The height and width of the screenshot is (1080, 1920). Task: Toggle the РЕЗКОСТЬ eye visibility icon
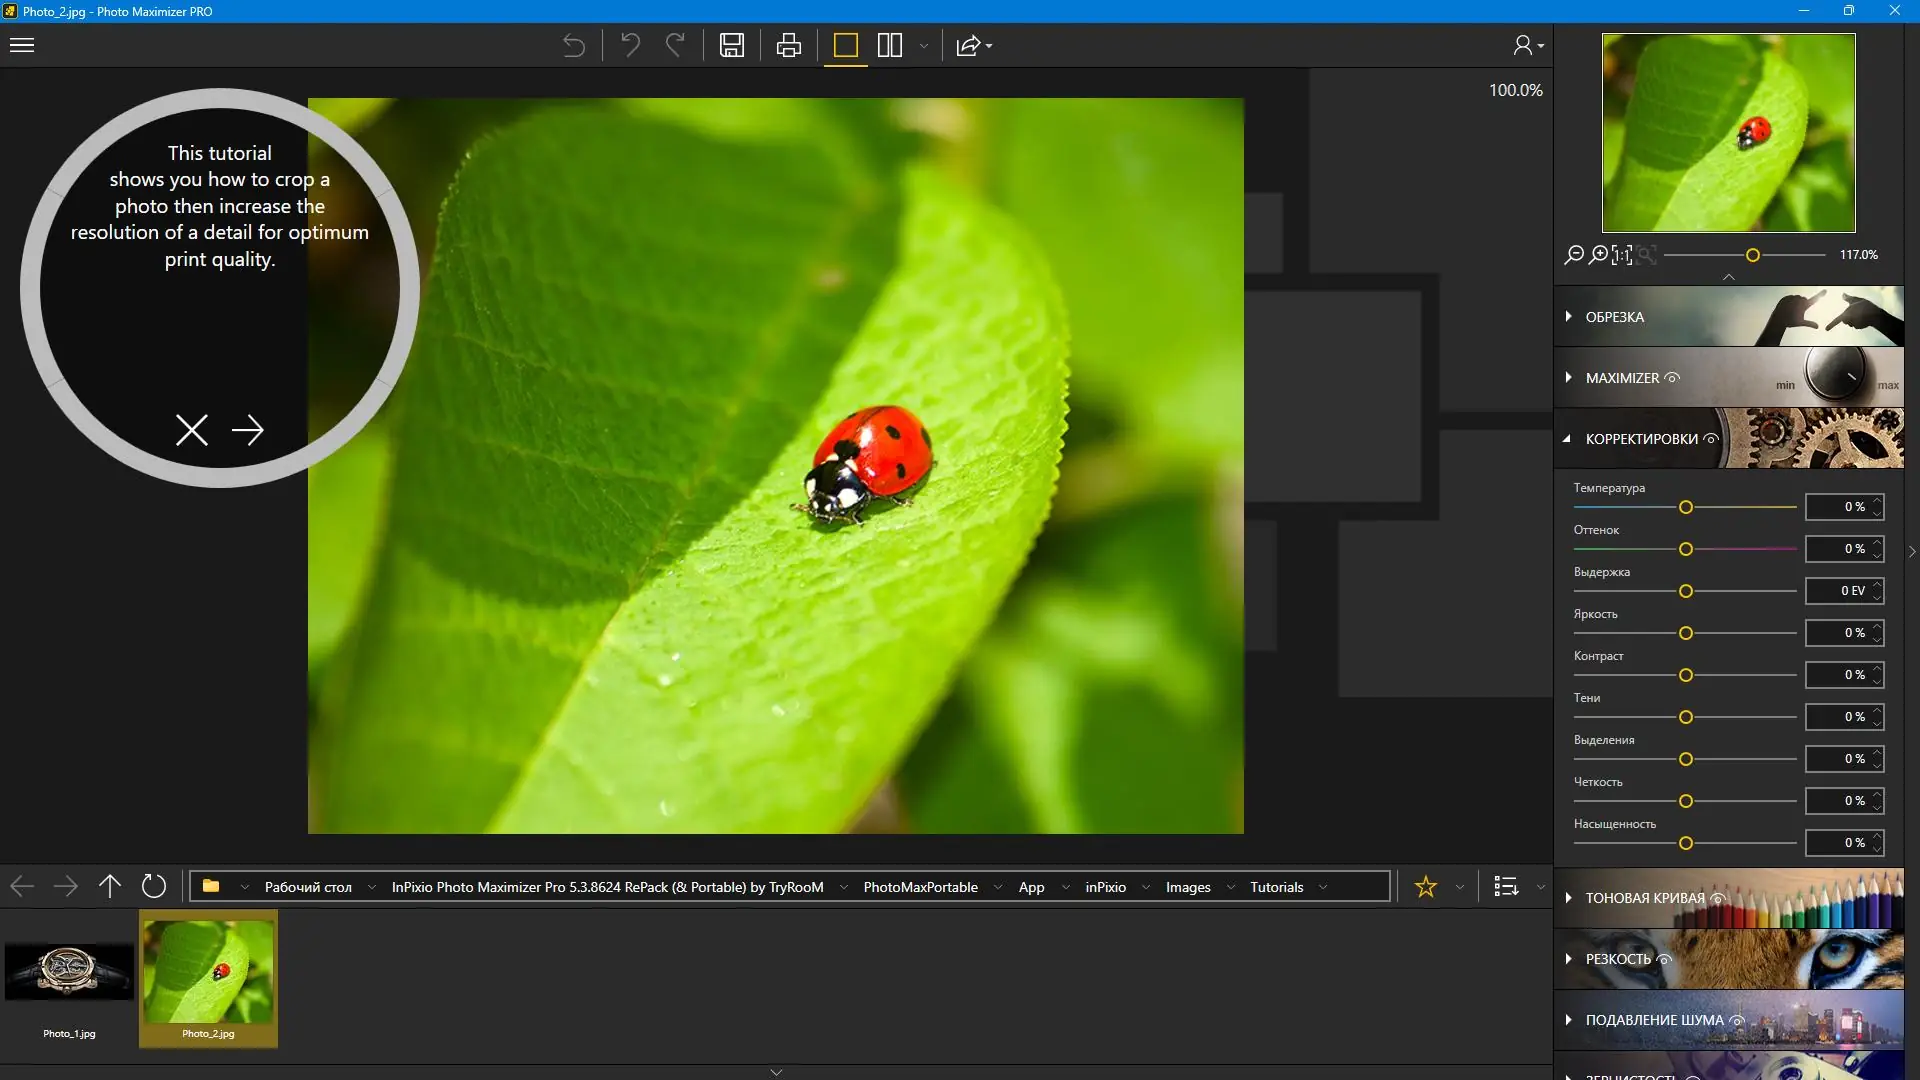pyautogui.click(x=1665, y=959)
